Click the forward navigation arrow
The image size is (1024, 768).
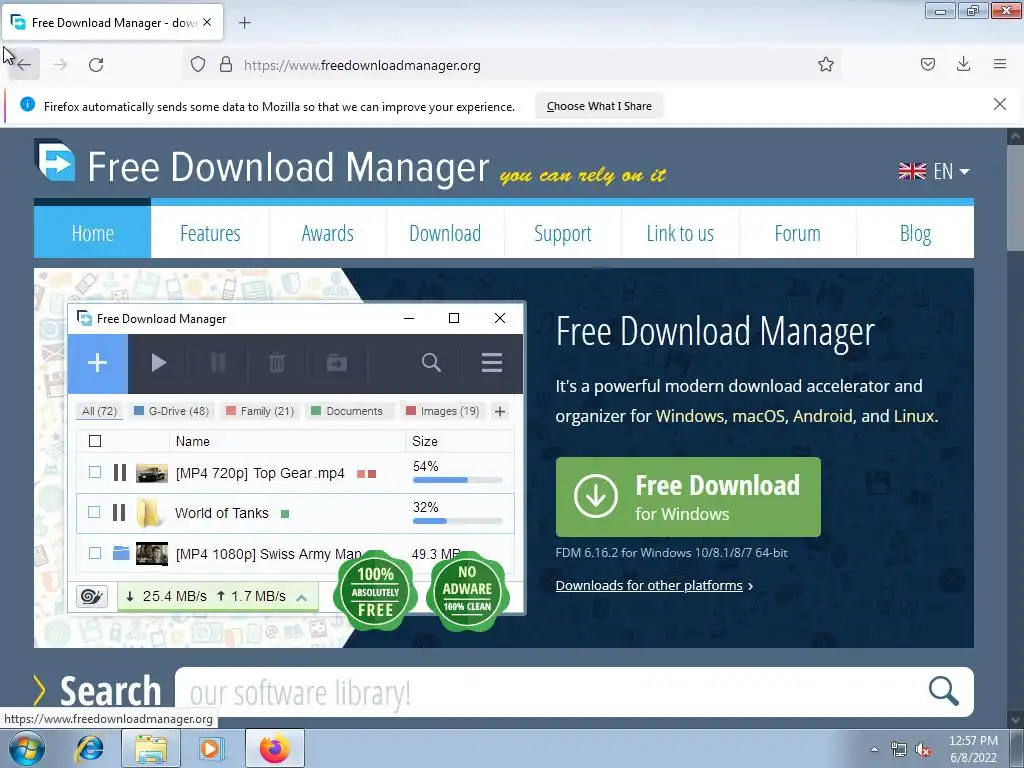60,65
